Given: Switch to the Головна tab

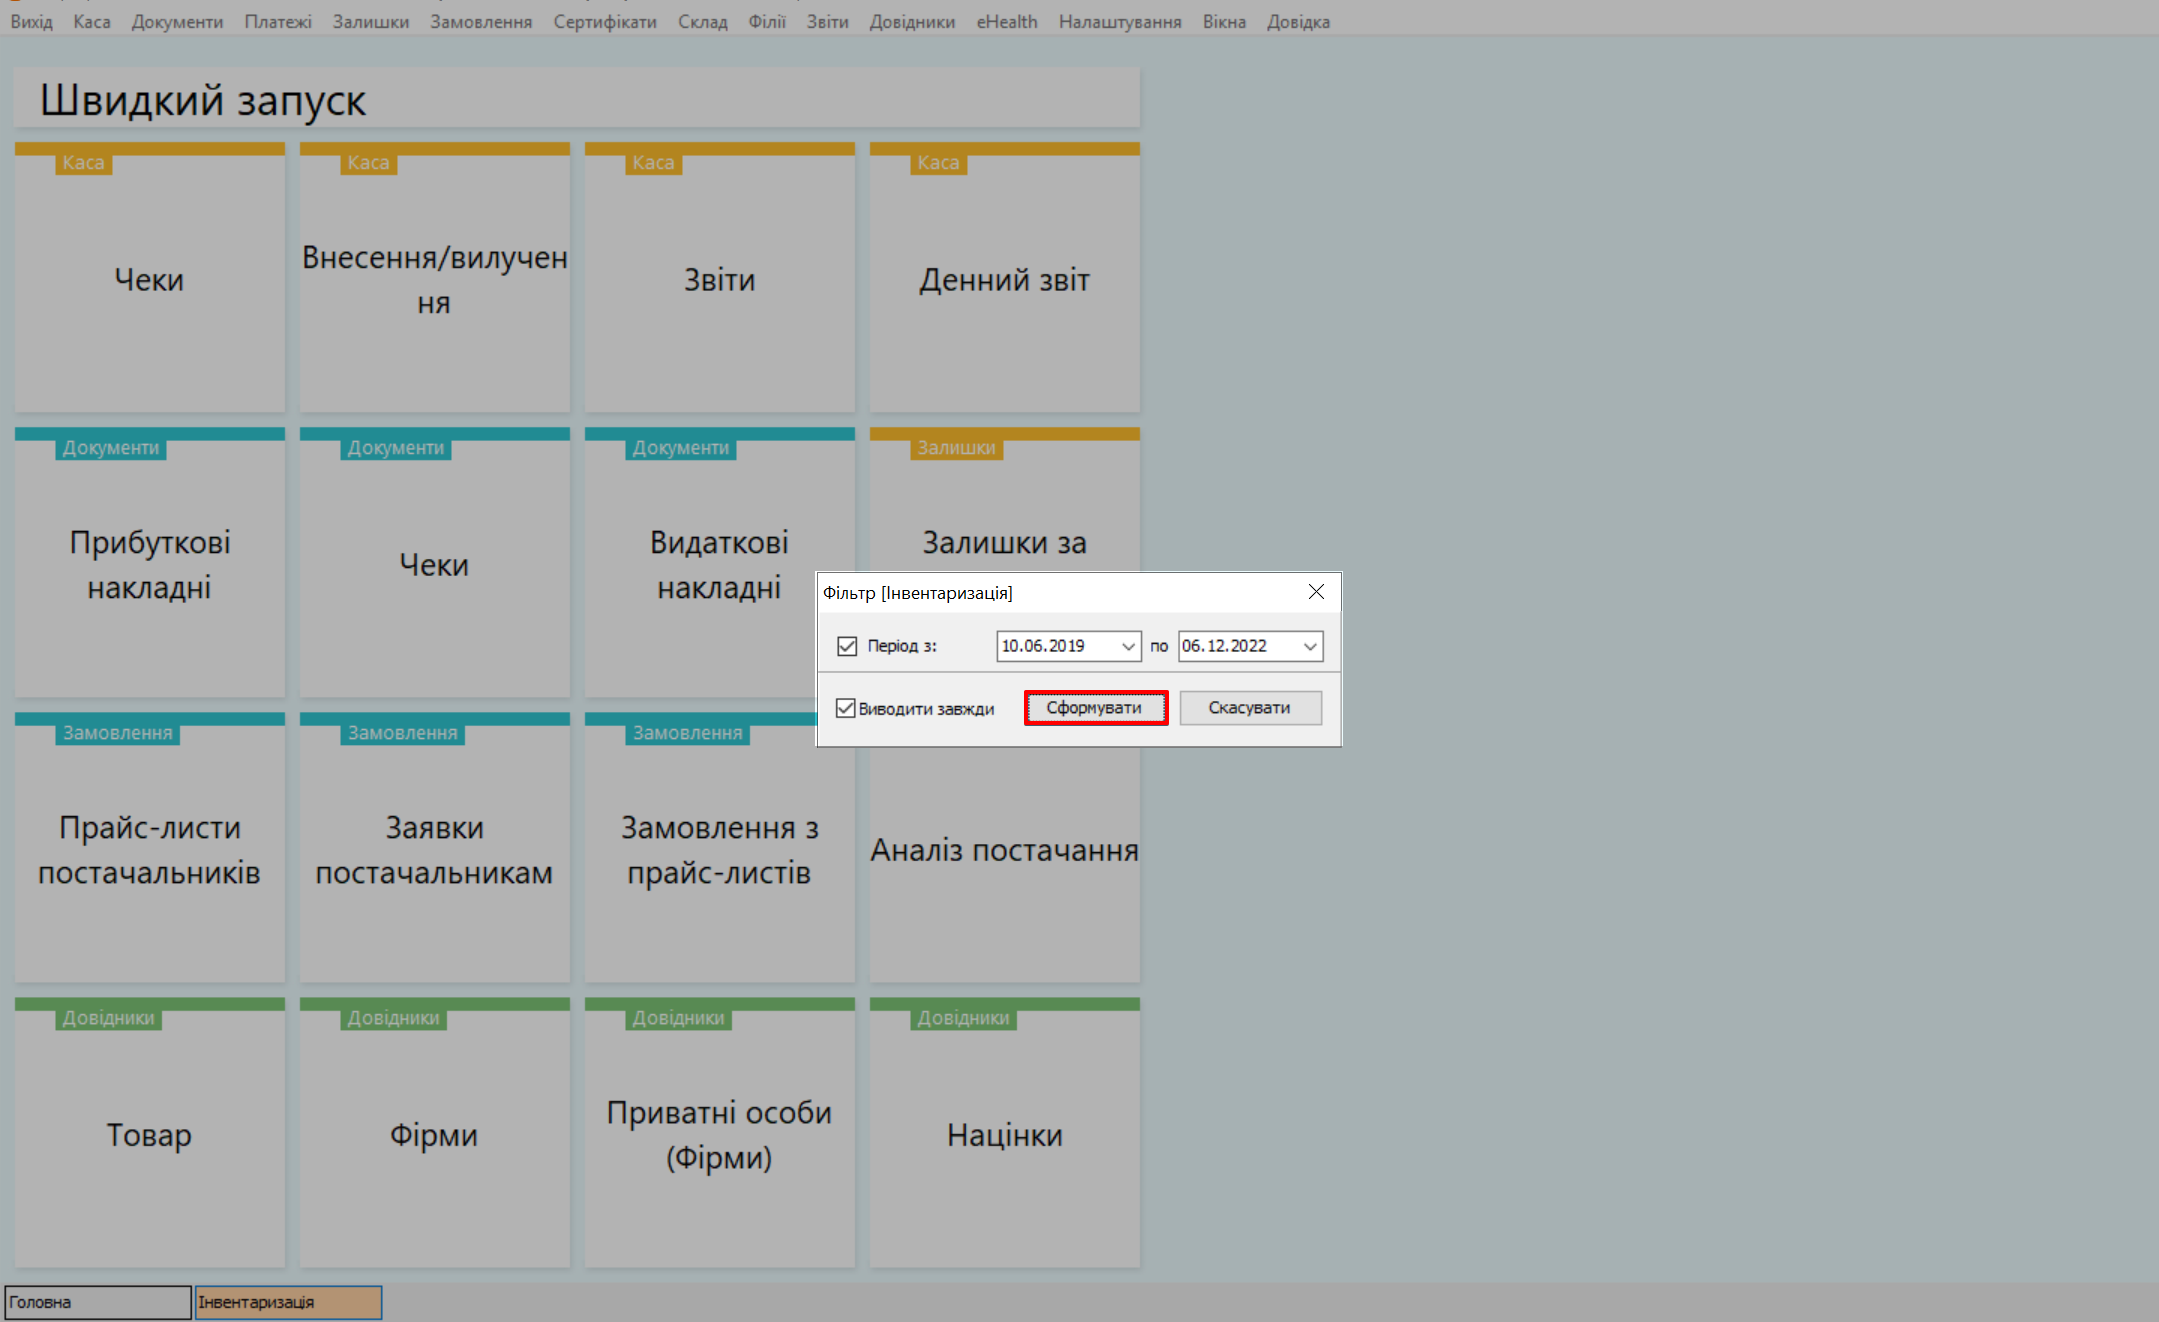Looking at the screenshot, I should (x=97, y=1302).
